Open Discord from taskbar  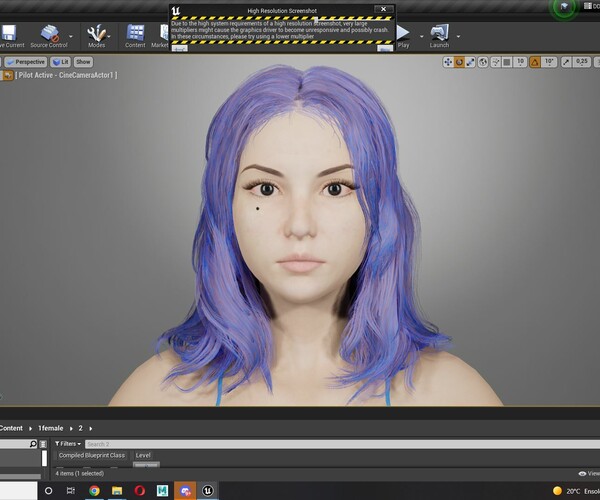click(x=185, y=490)
